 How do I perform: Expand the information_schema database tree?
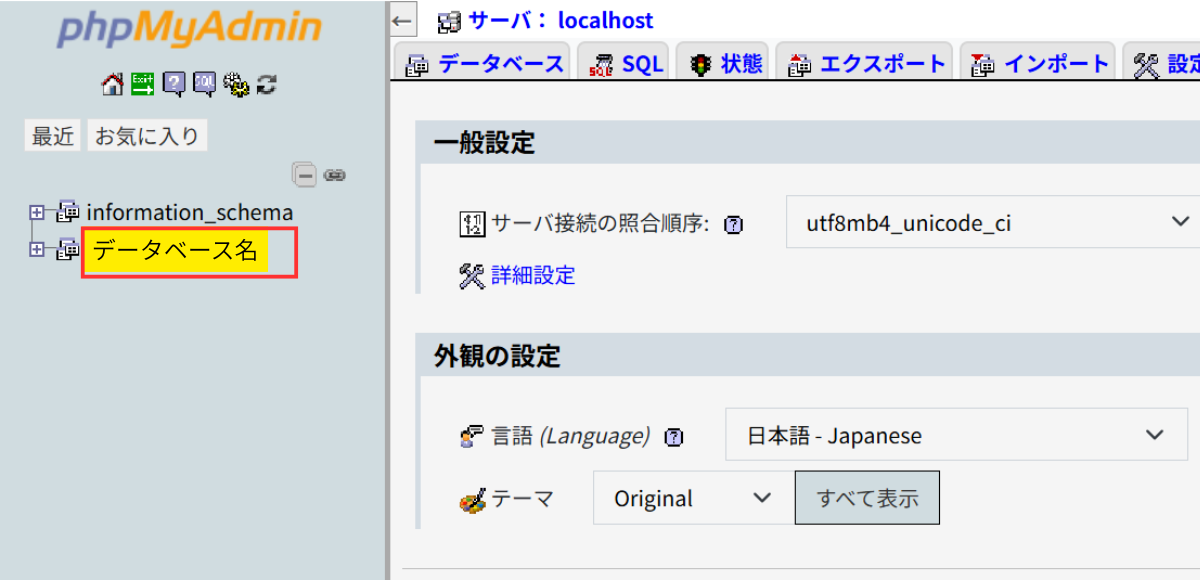pyautogui.click(x=37, y=212)
